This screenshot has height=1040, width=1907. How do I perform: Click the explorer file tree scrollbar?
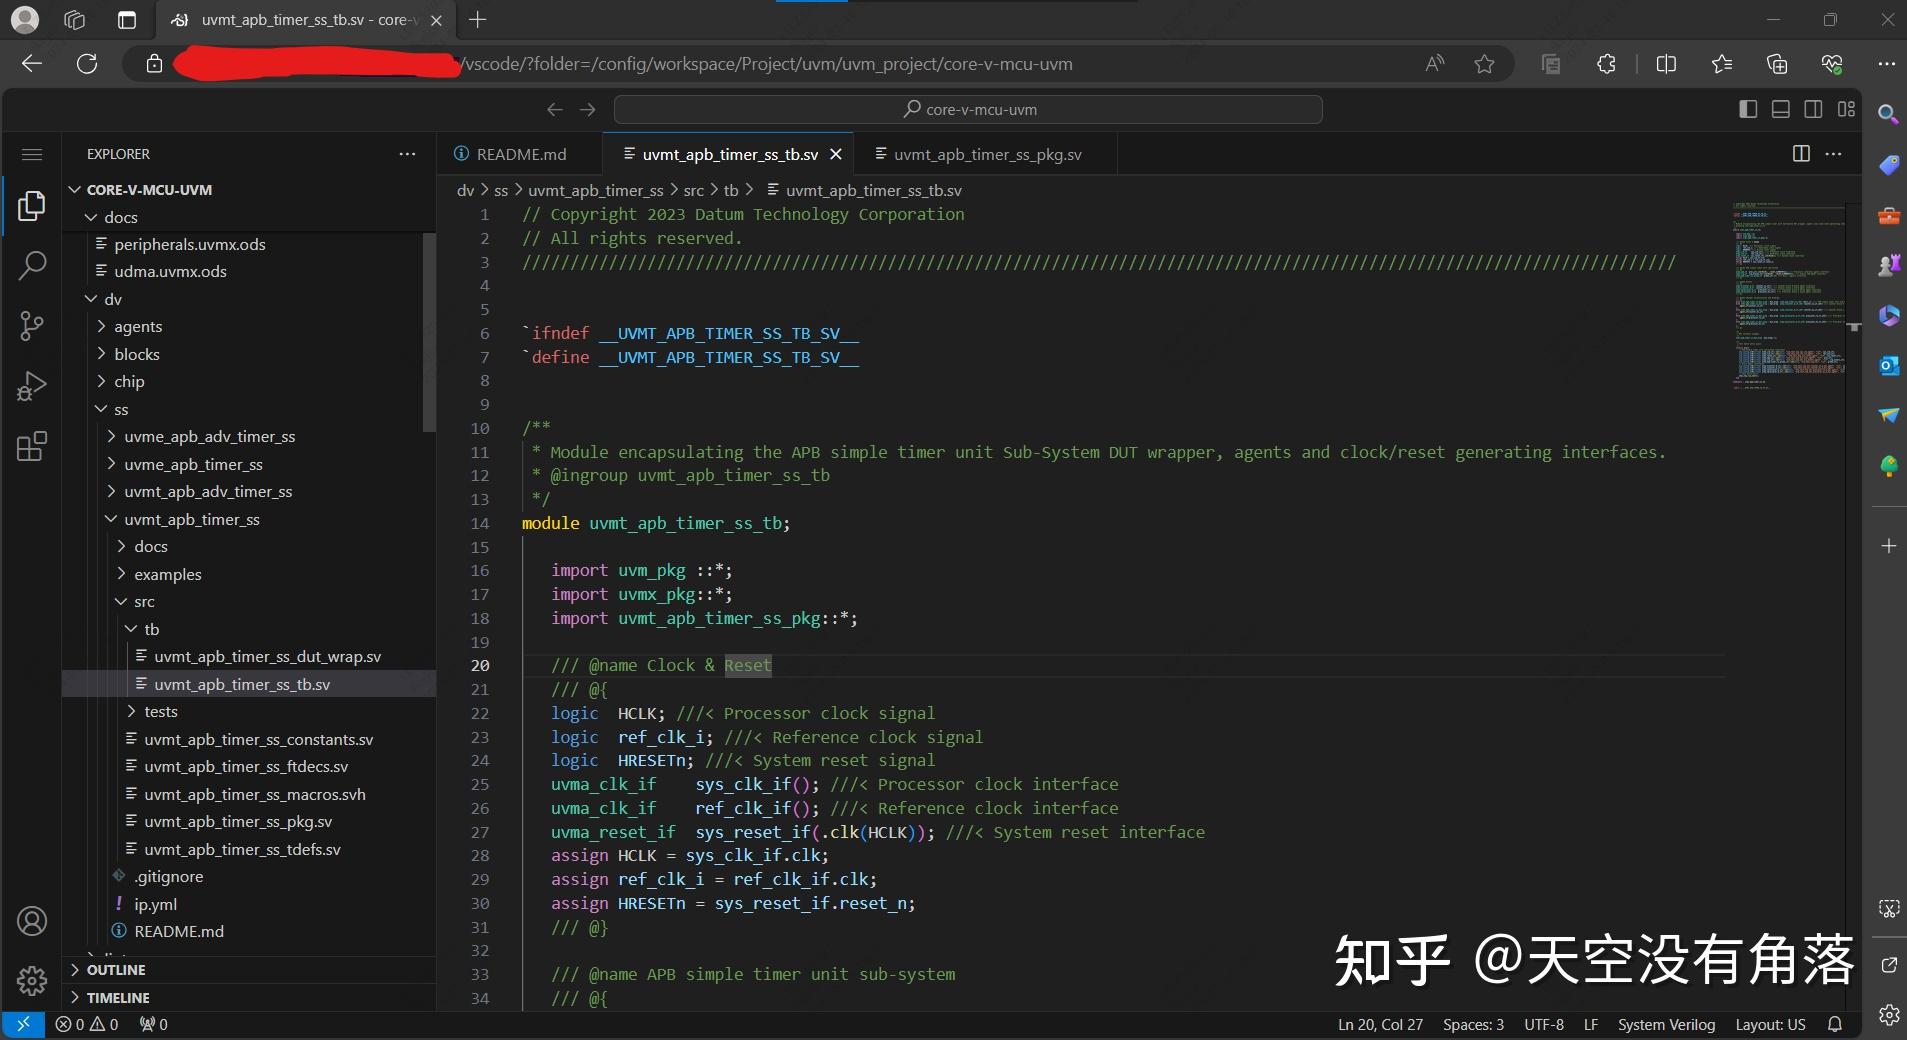pos(429,332)
